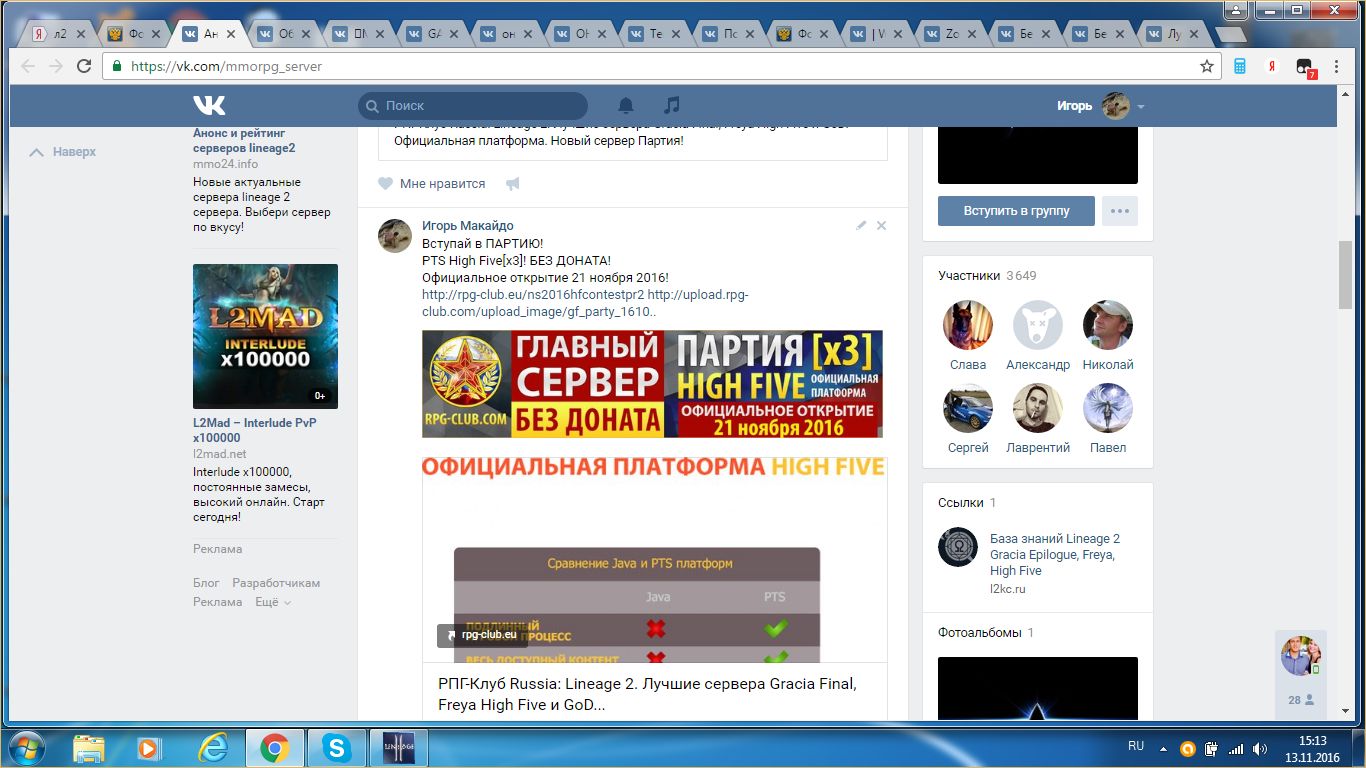Click the extension icon with badge 7
1366x768 pixels.
[x=1305, y=68]
